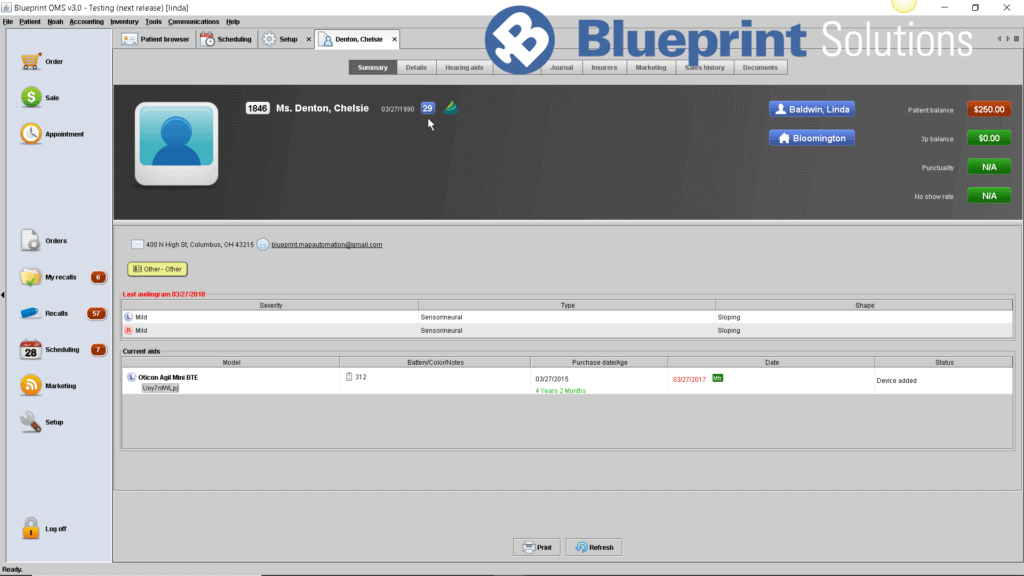Click the battery 312 icon
The width and height of the screenshot is (1024, 576).
[x=349, y=377]
